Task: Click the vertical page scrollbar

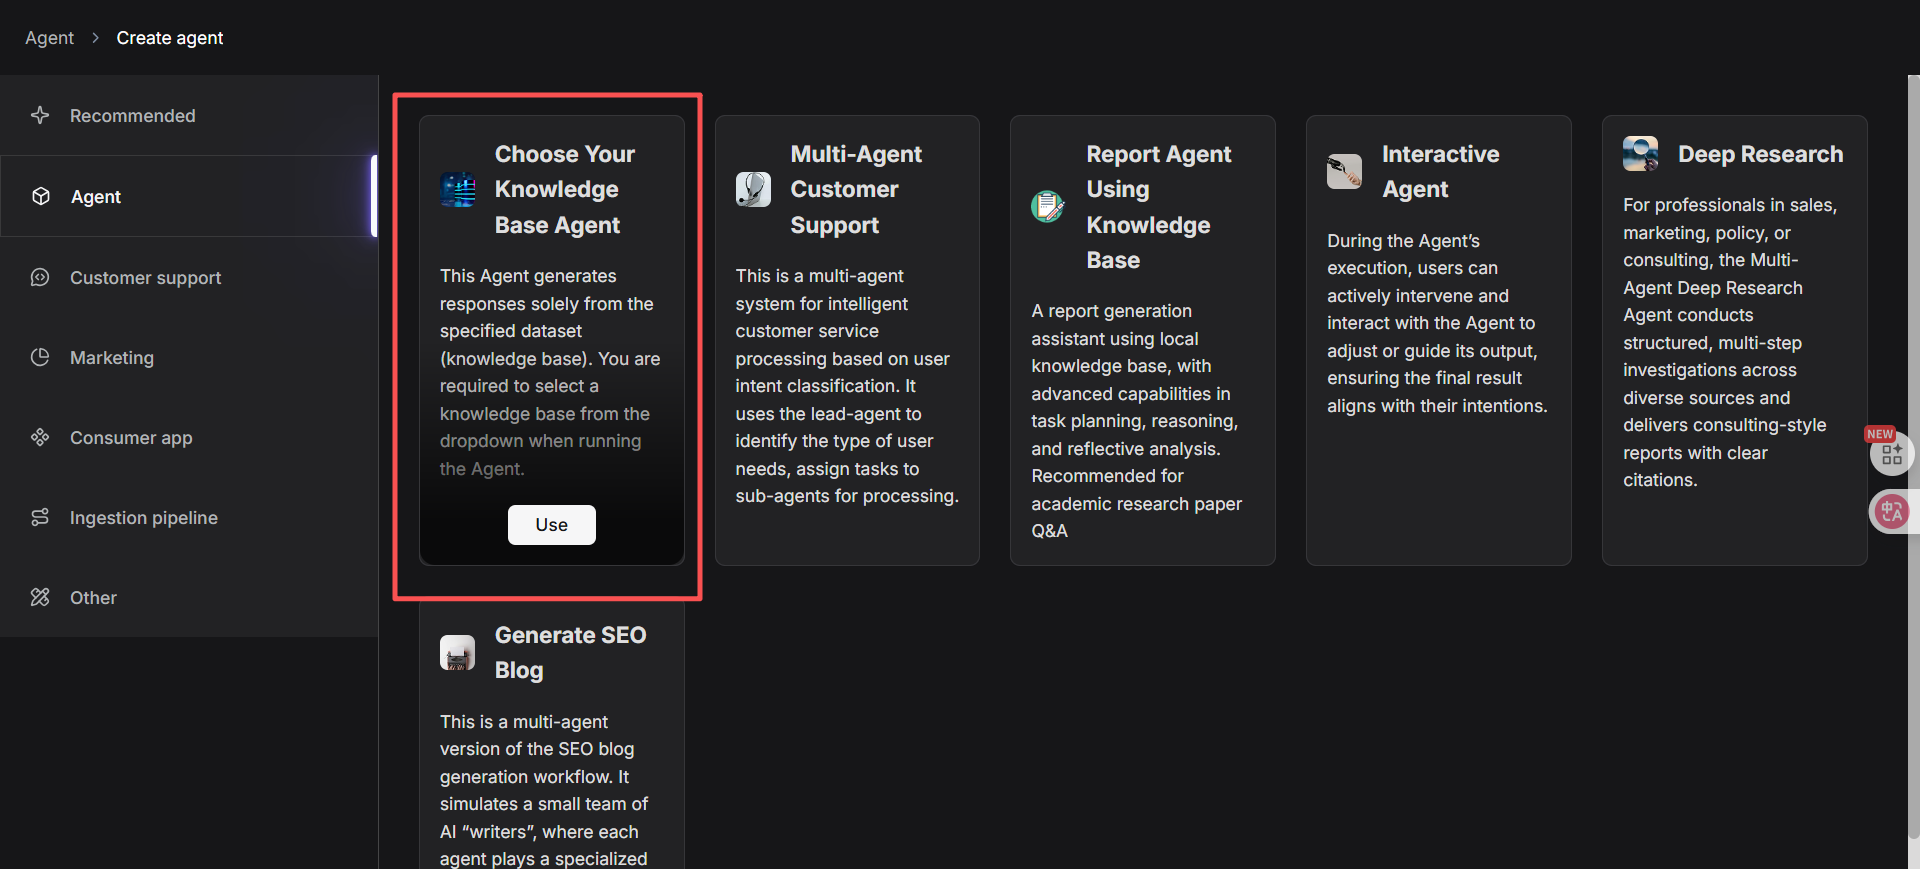Action: coord(1913,457)
